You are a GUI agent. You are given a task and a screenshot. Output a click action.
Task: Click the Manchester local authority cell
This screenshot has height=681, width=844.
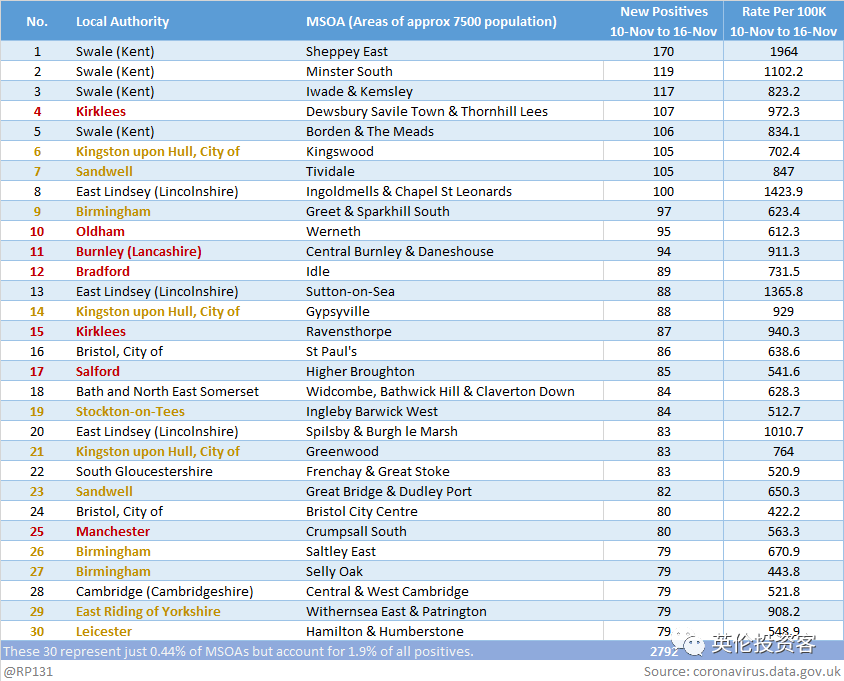coord(113,531)
